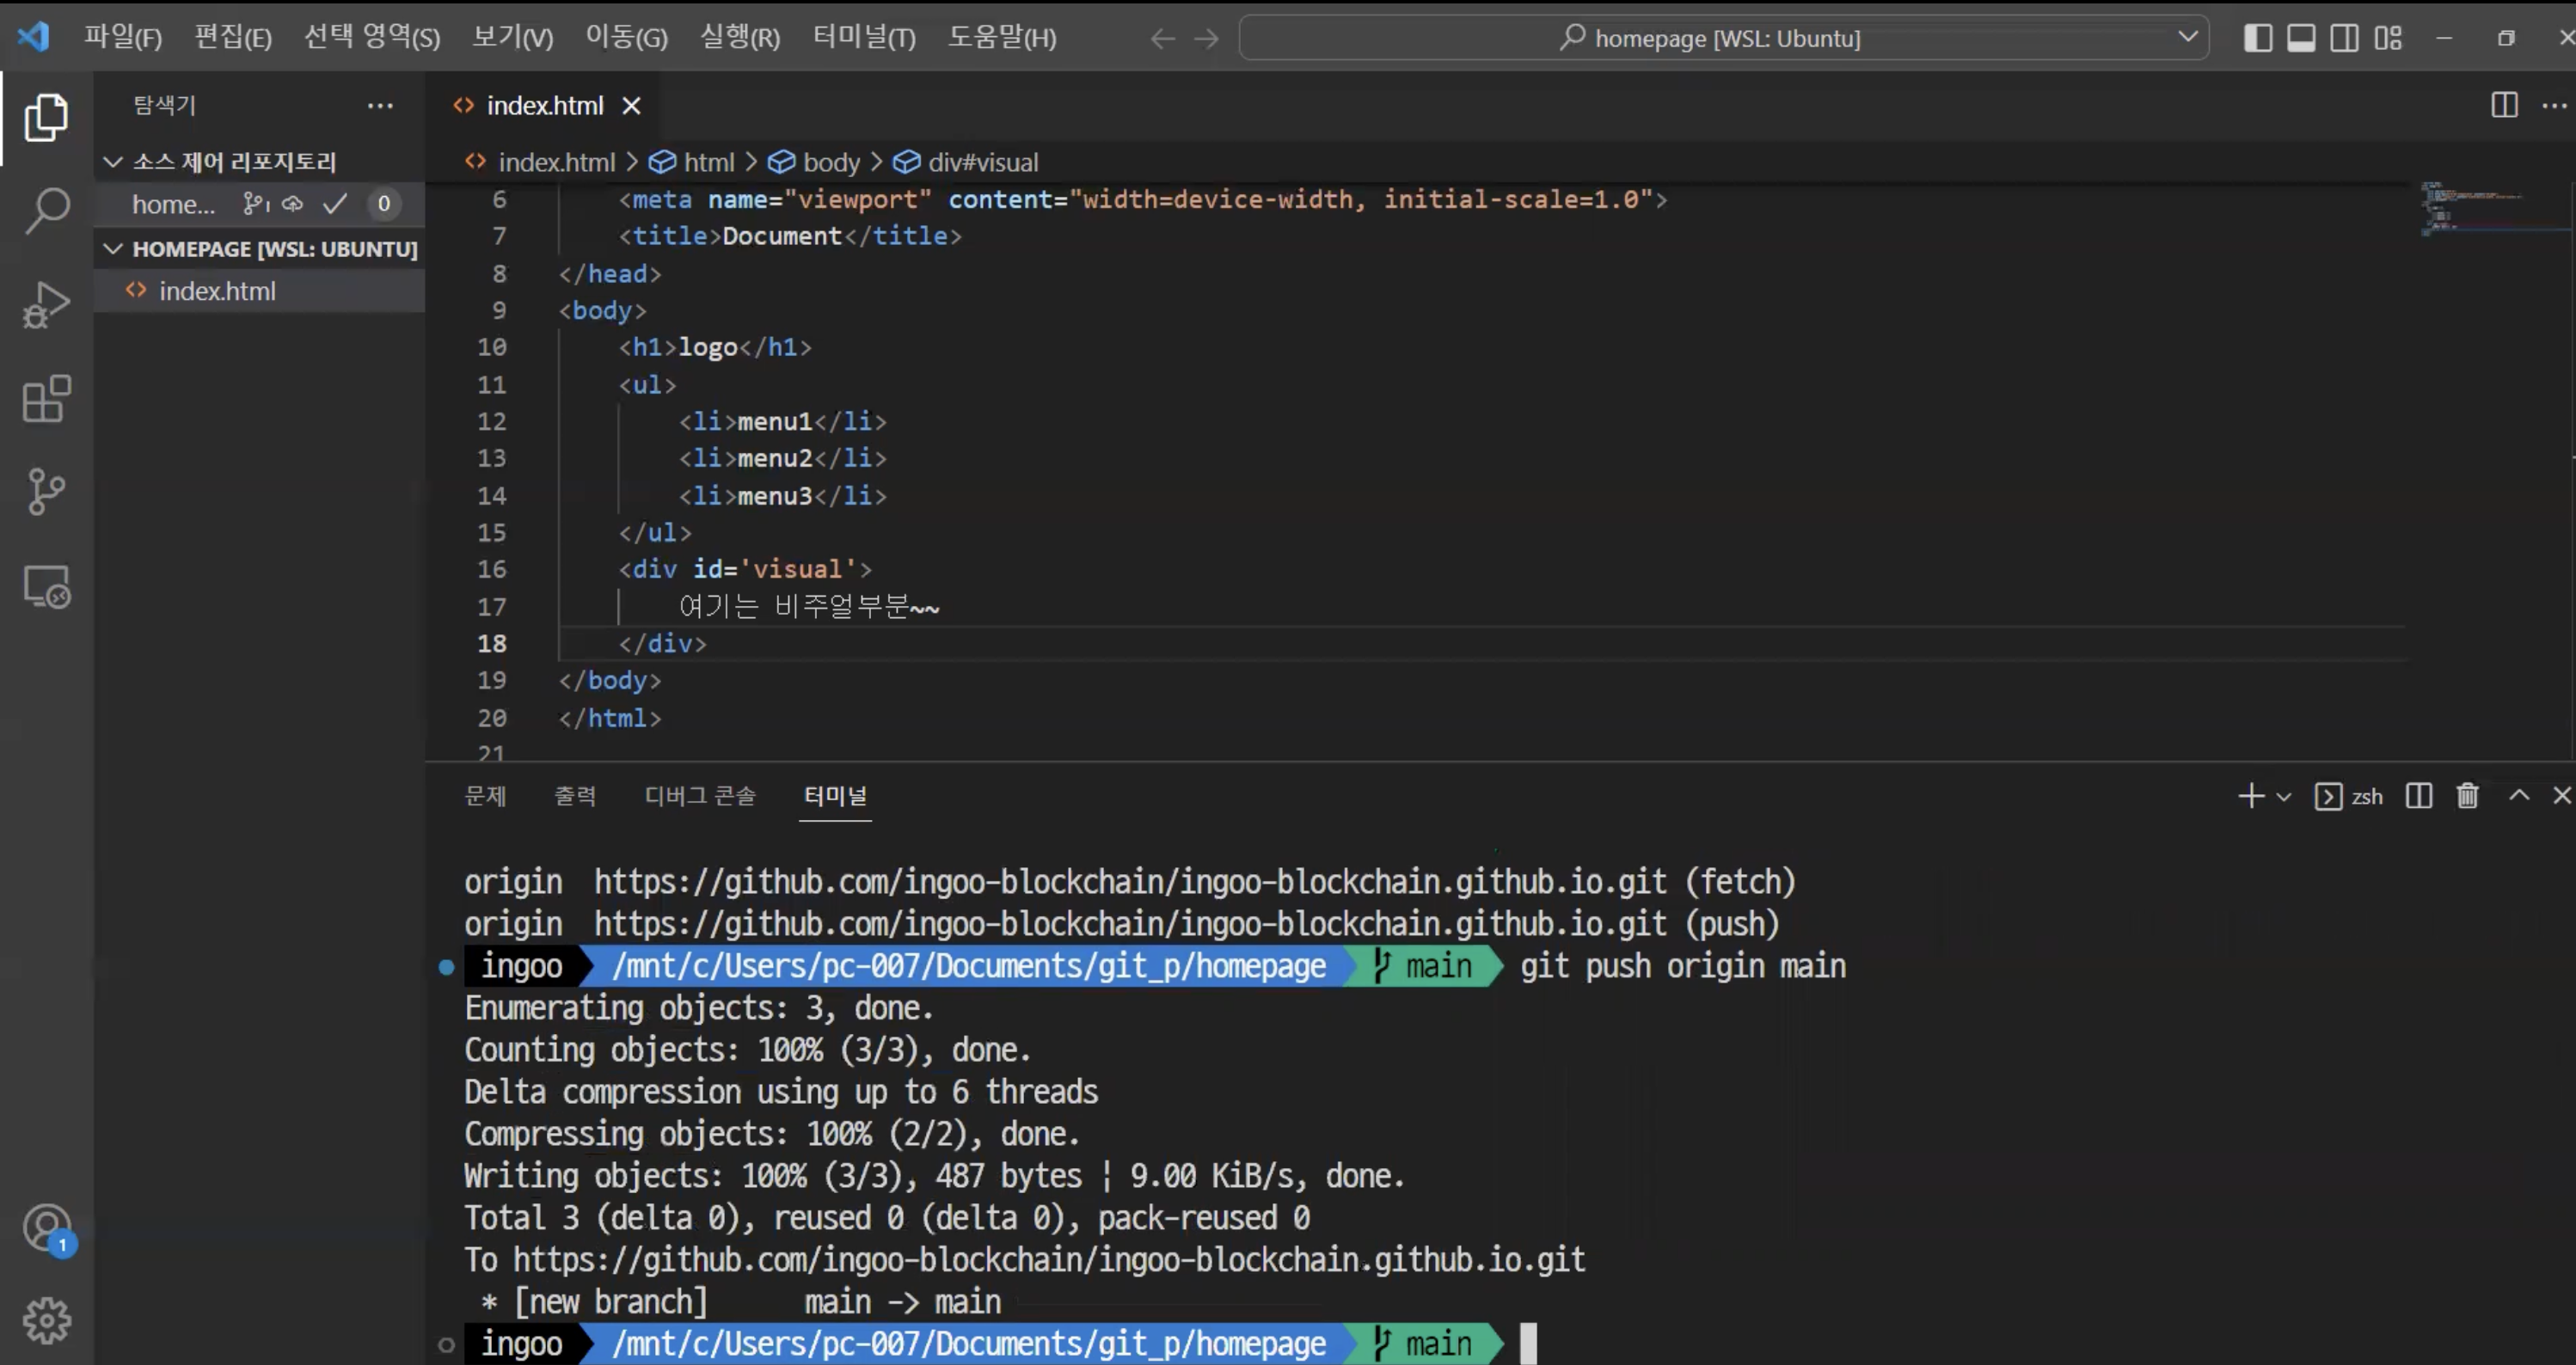
Task: Open Remote Explorer view
Action: (47, 587)
